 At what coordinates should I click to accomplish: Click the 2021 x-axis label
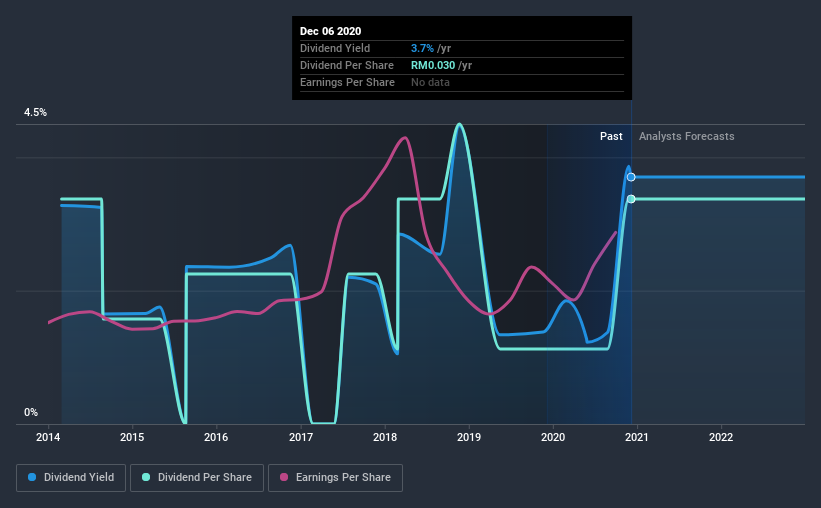point(637,437)
